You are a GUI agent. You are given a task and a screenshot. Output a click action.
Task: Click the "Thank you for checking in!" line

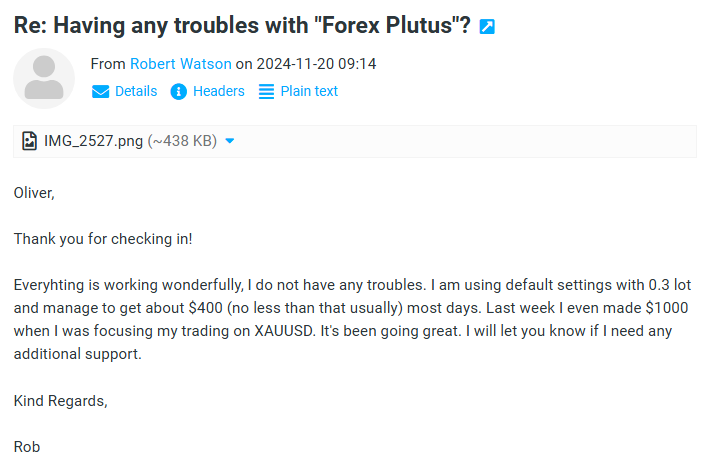[x=103, y=239]
